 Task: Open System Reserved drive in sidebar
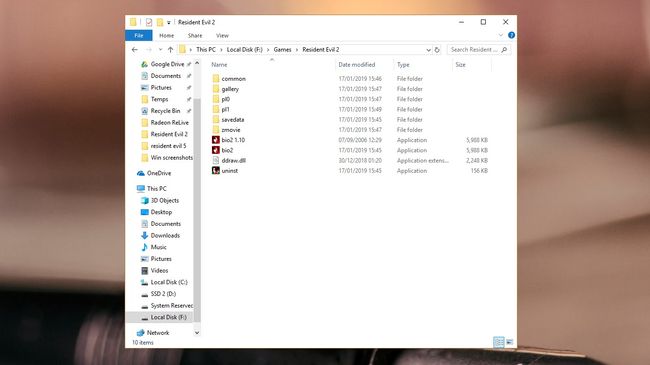pyautogui.click(x=171, y=306)
